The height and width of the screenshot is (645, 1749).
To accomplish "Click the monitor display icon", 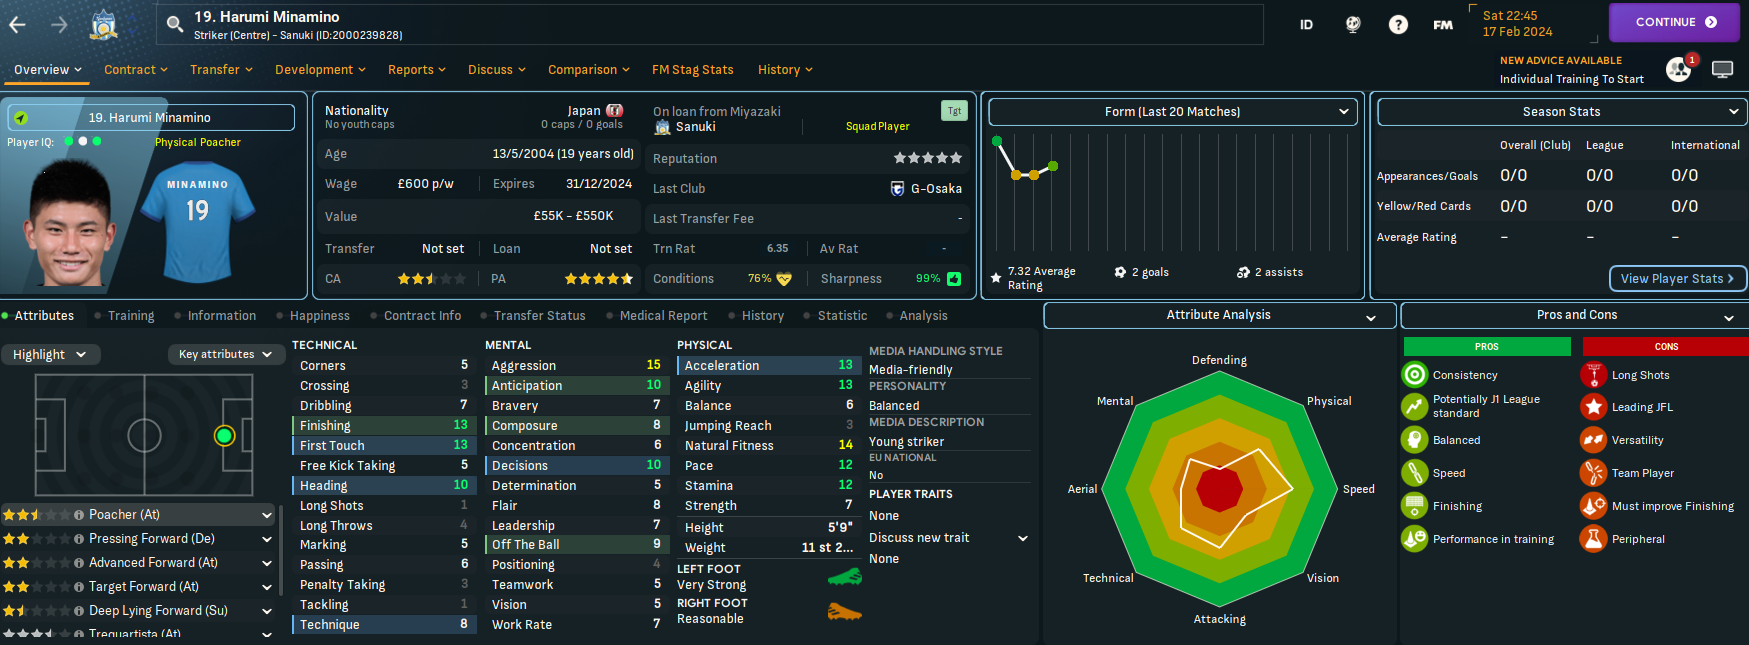I will (1722, 69).
